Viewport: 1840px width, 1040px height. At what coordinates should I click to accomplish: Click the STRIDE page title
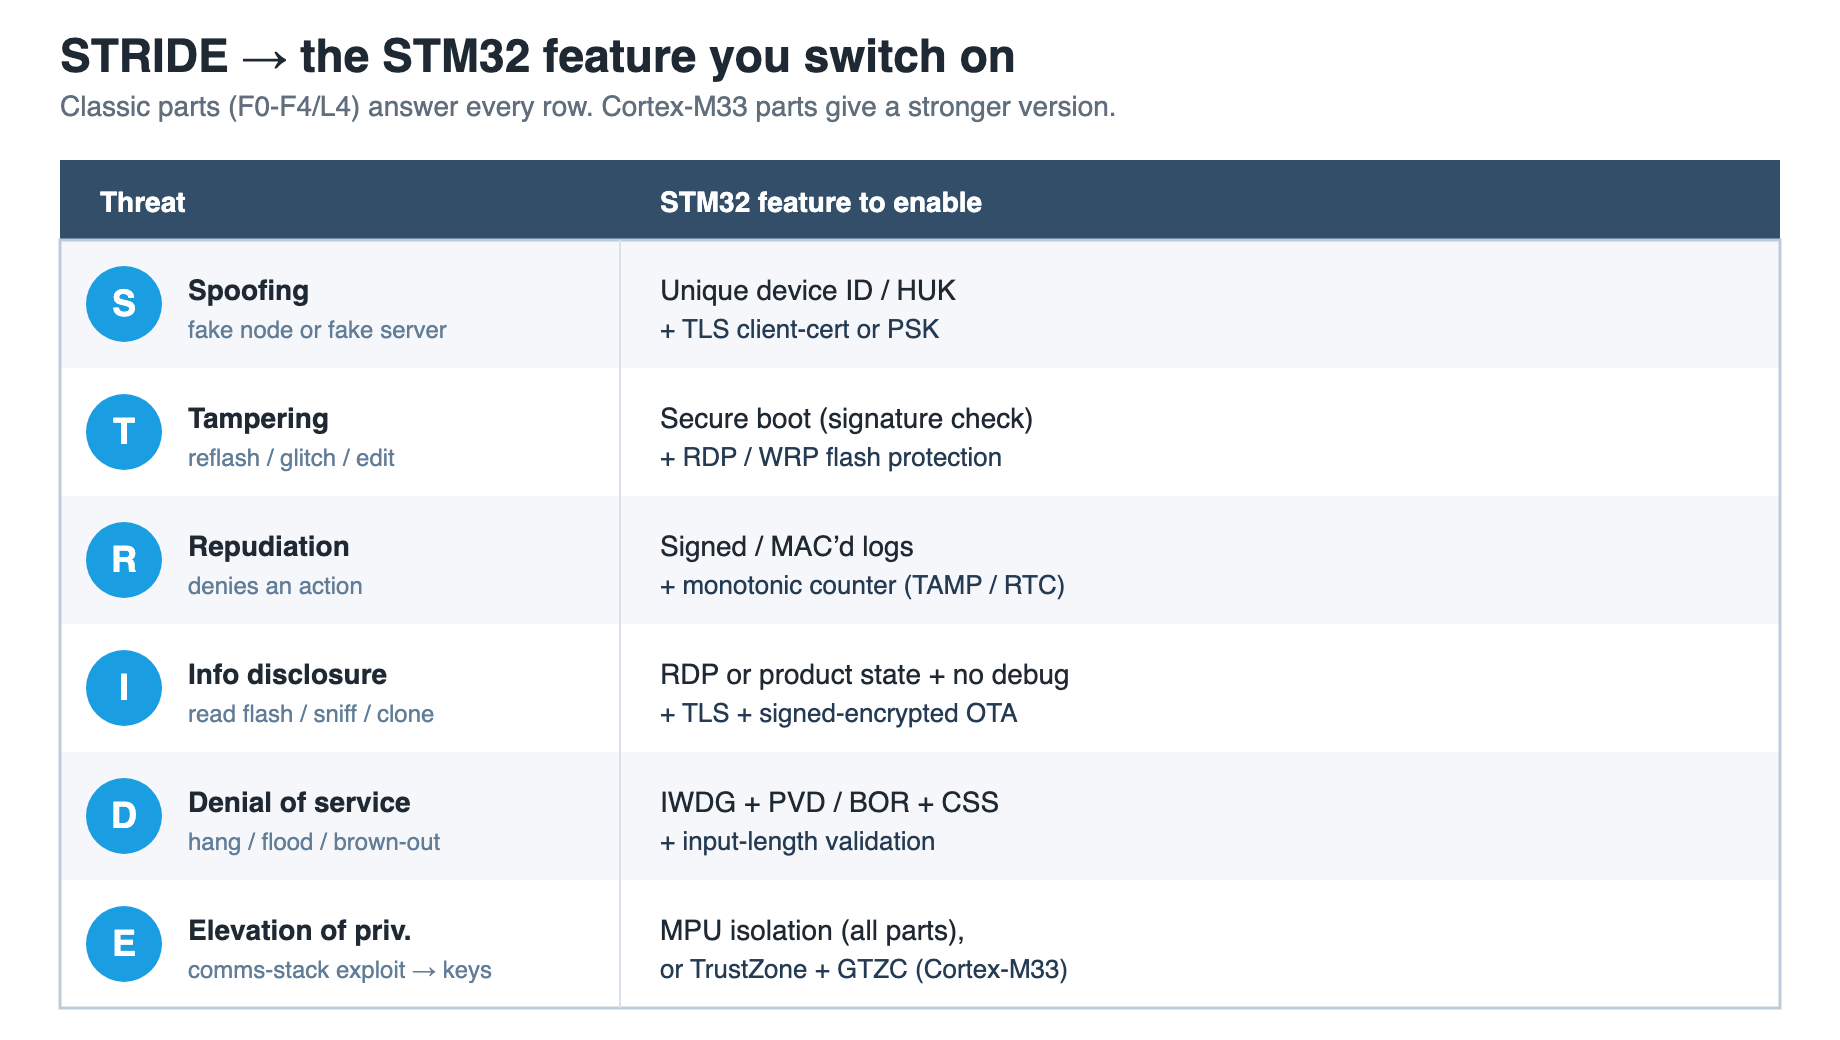538,56
